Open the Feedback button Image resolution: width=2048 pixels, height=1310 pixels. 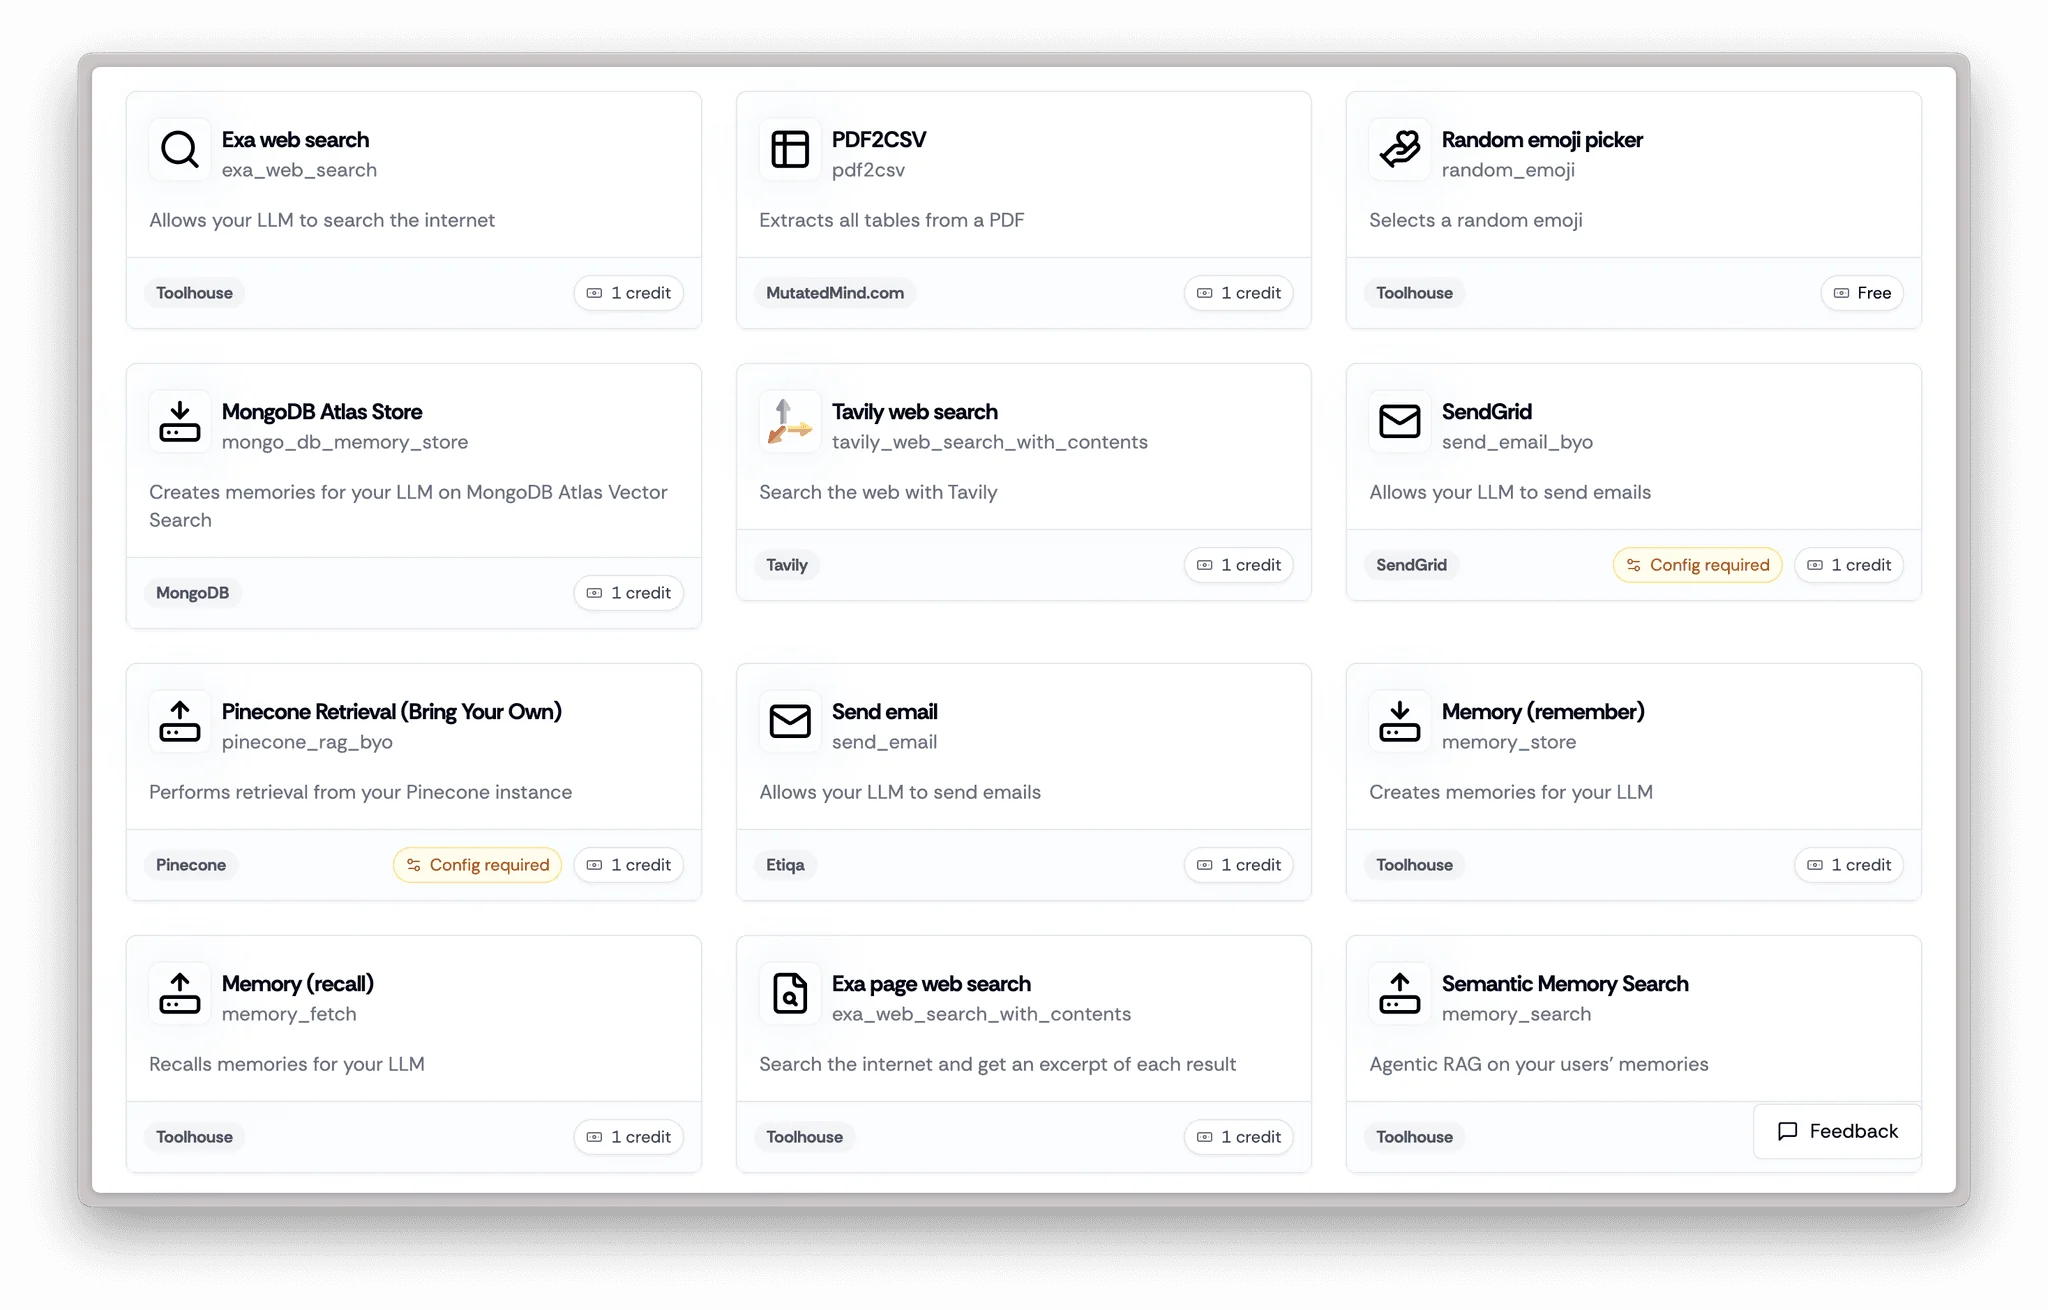tap(1838, 1131)
